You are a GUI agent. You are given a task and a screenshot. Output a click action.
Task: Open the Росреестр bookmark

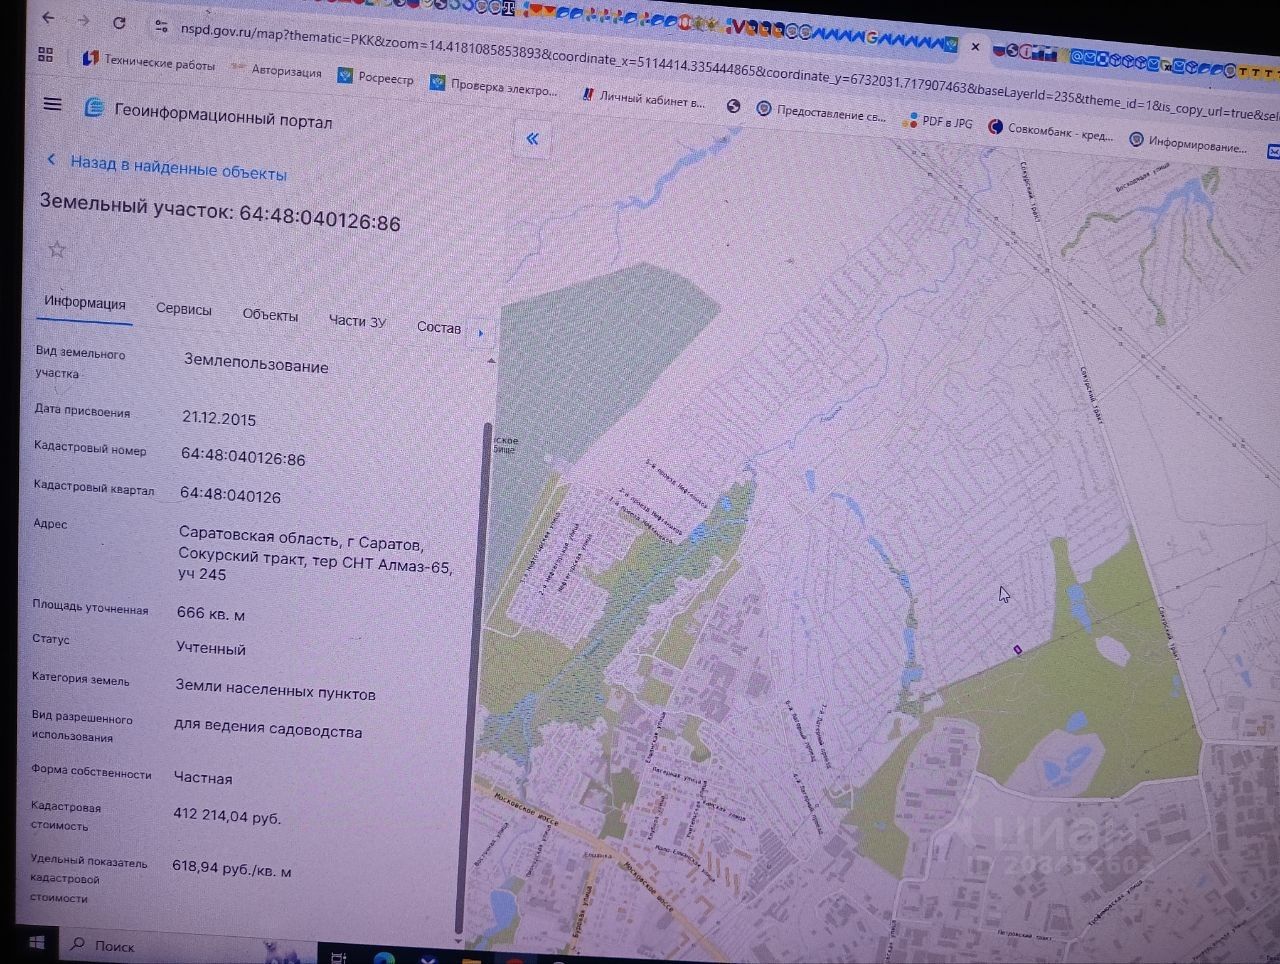pos(375,77)
